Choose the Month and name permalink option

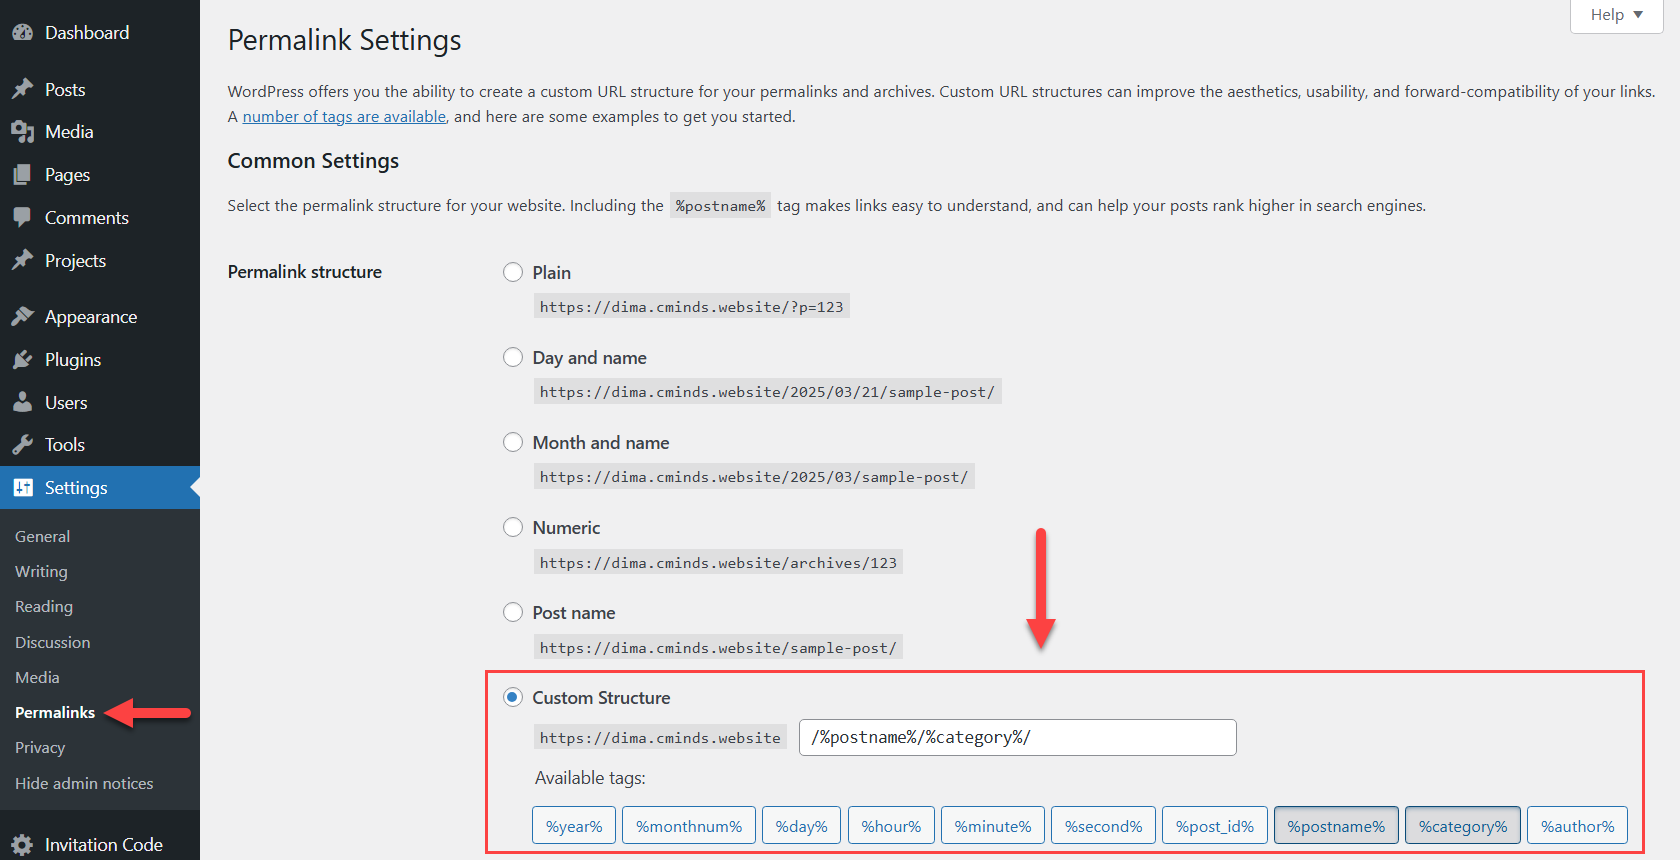(x=513, y=442)
